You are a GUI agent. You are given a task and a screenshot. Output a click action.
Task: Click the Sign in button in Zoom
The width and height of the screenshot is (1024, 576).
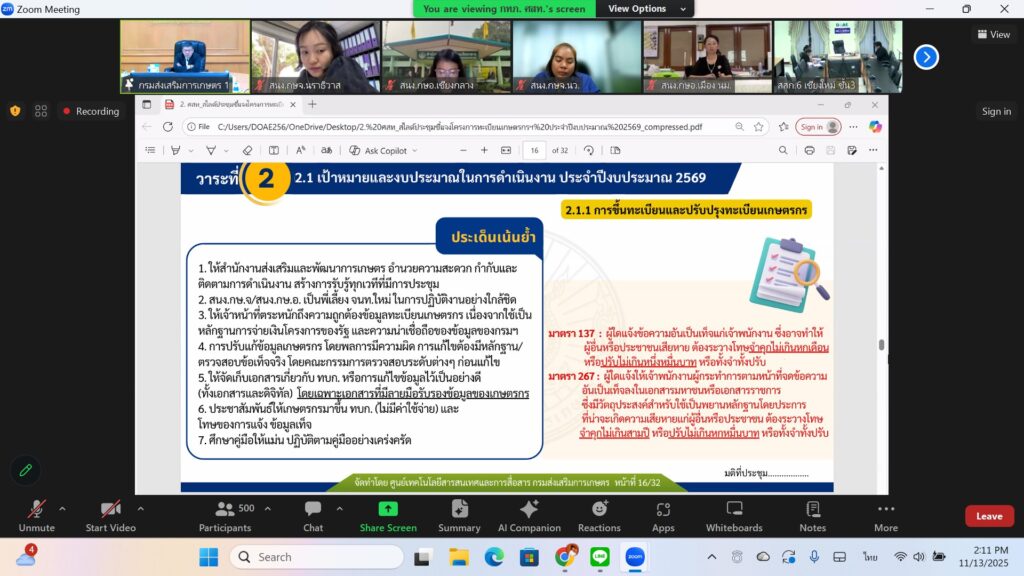point(995,111)
